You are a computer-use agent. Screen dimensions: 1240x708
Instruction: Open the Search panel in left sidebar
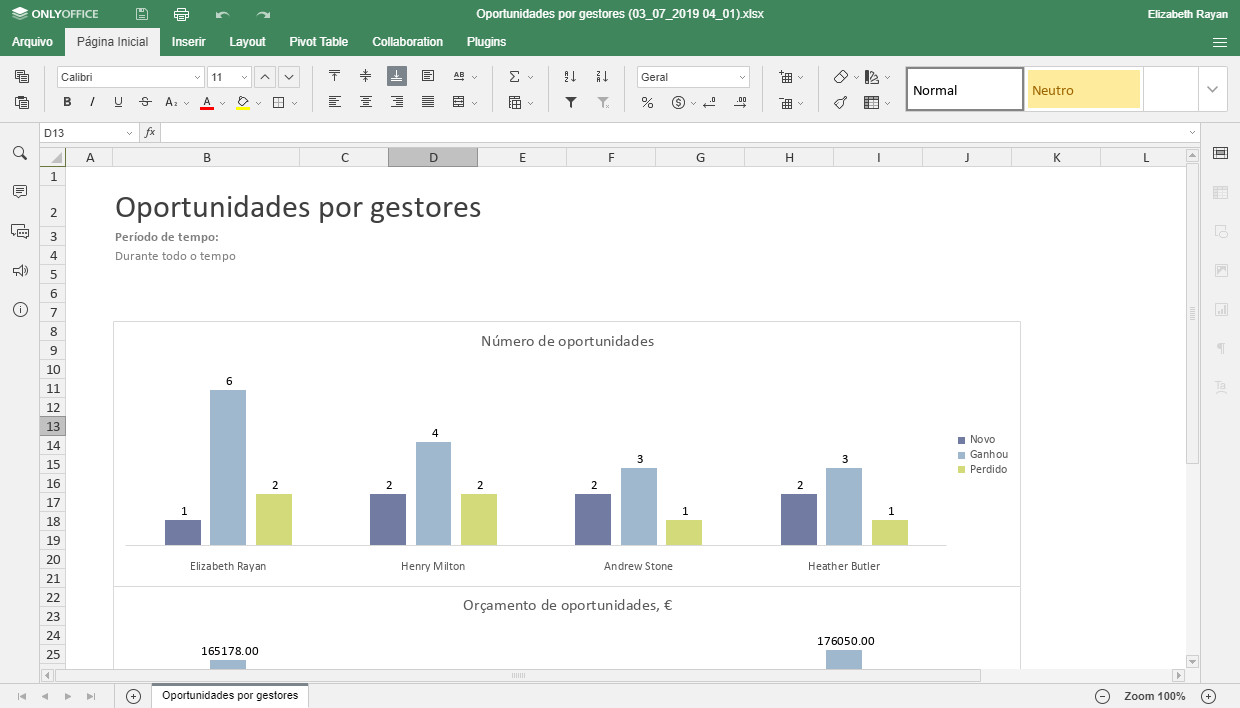click(x=19, y=153)
